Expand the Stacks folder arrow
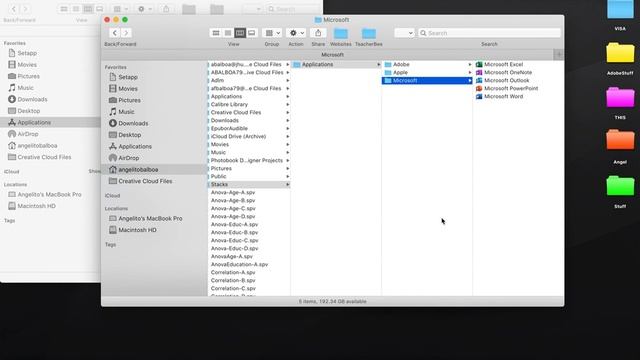The image size is (640, 360). (288, 184)
